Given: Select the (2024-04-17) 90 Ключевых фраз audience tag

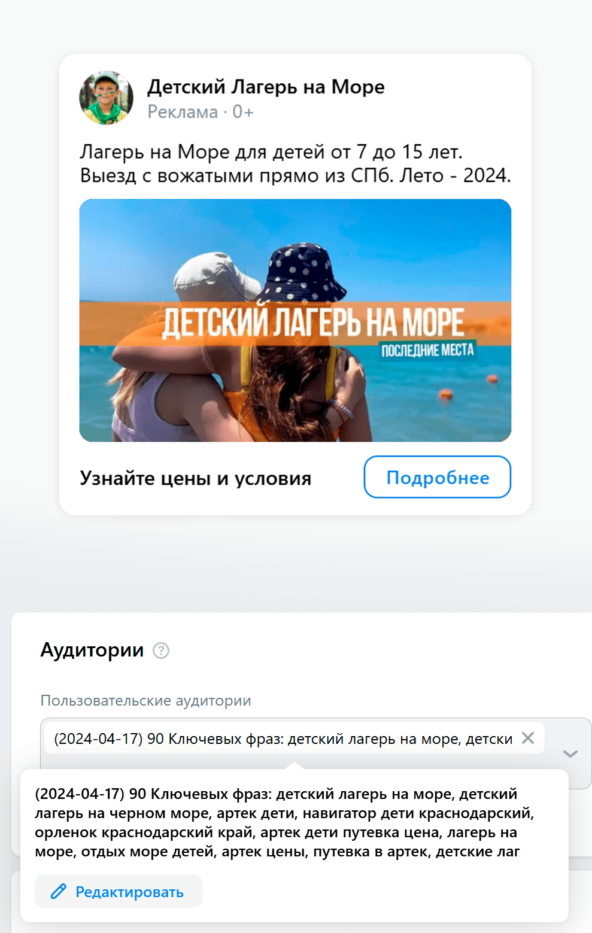Looking at the screenshot, I should [283, 739].
